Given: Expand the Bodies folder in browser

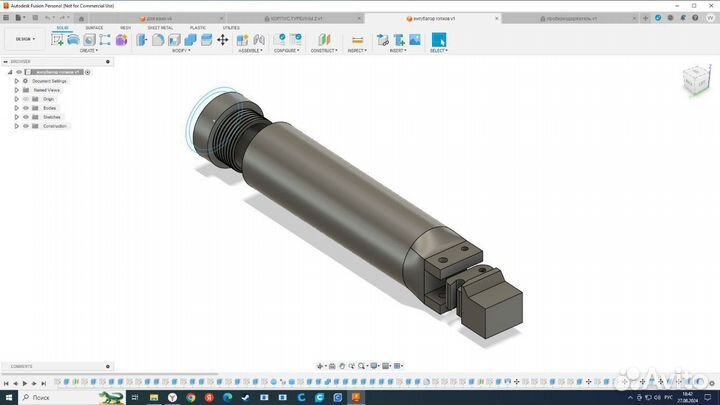Looking at the screenshot, I should (x=16, y=108).
